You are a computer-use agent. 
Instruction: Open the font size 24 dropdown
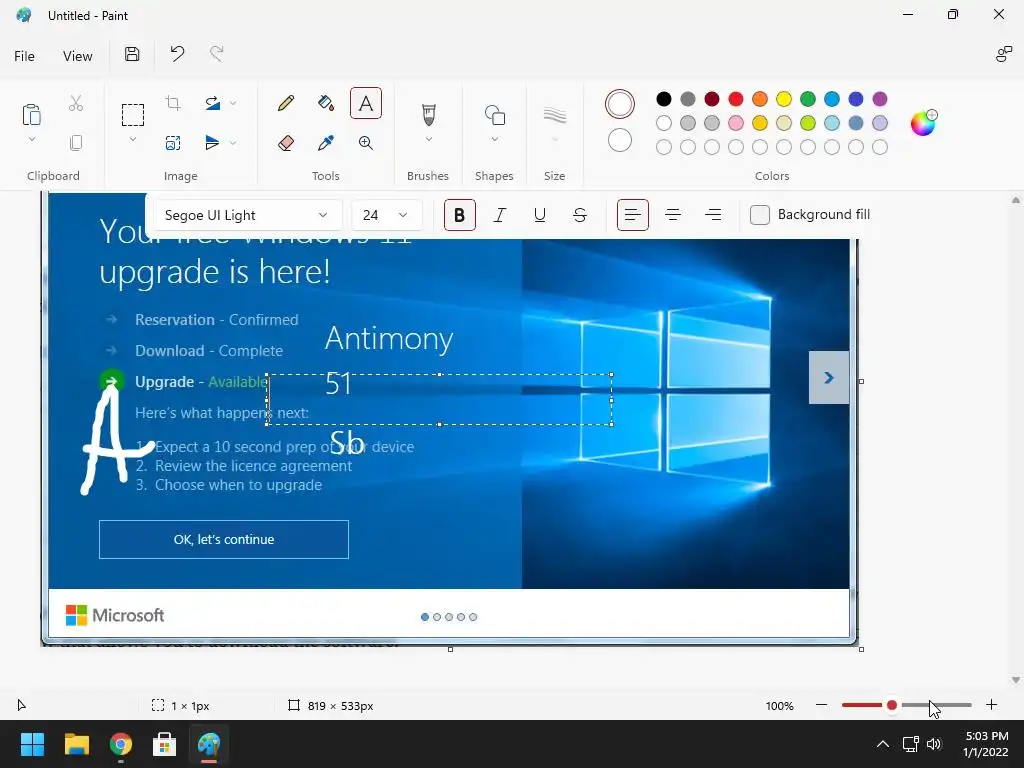386,215
